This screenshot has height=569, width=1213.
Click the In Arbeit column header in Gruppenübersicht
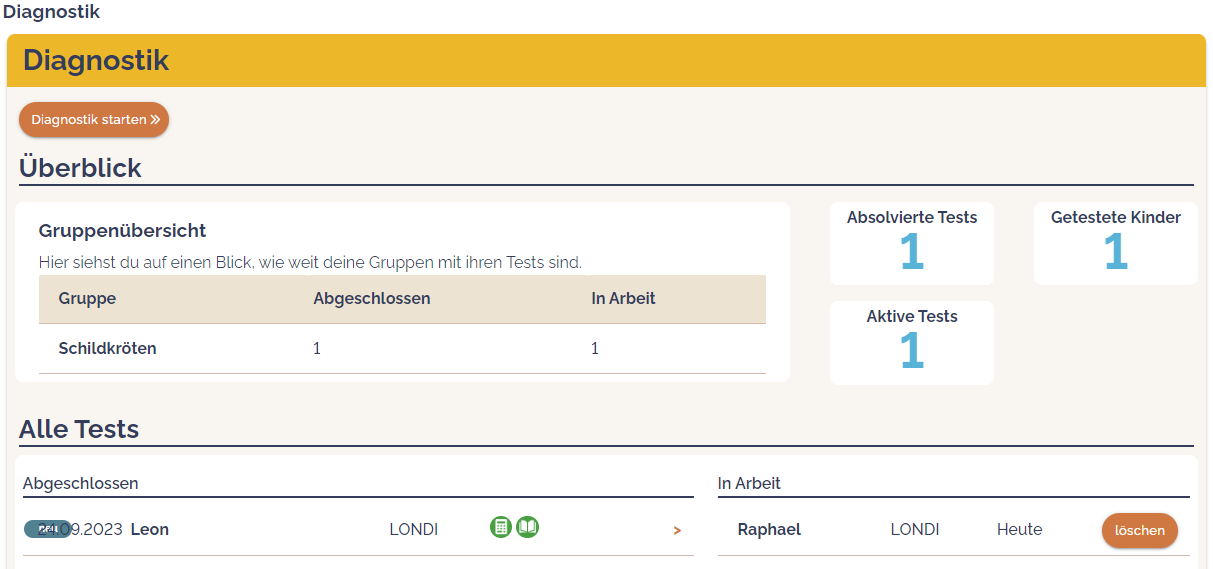(623, 299)
